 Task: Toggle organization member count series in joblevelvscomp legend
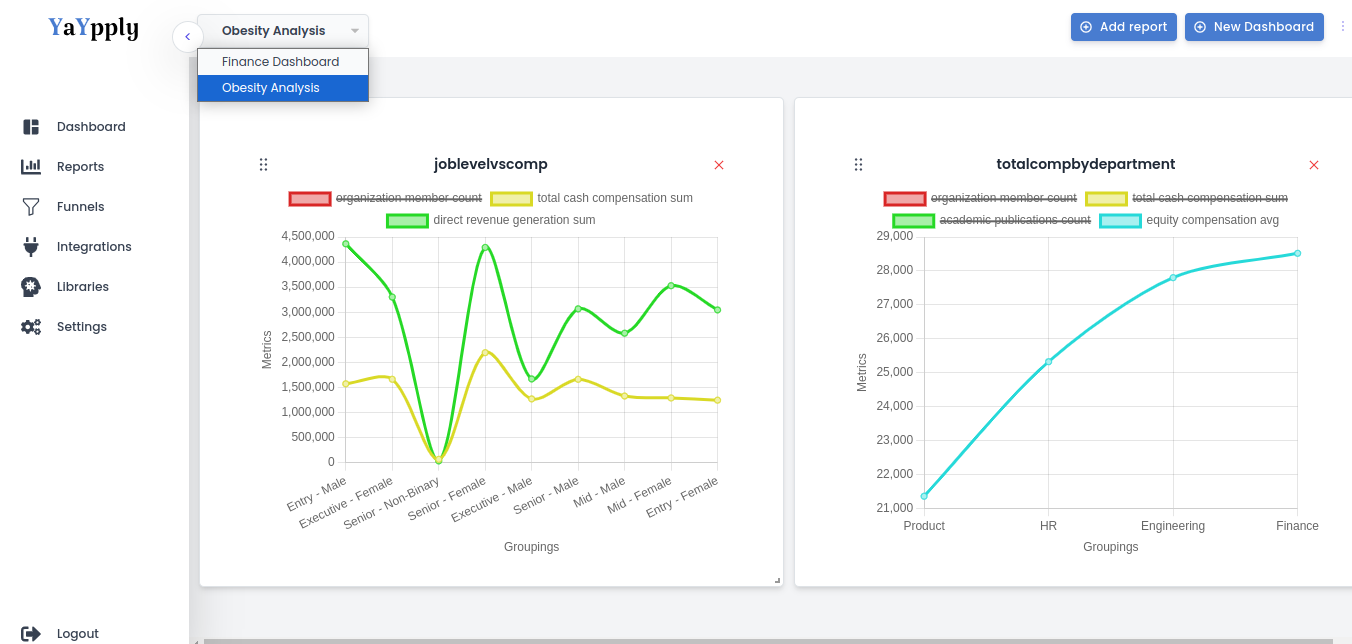[x=385, y=198]
